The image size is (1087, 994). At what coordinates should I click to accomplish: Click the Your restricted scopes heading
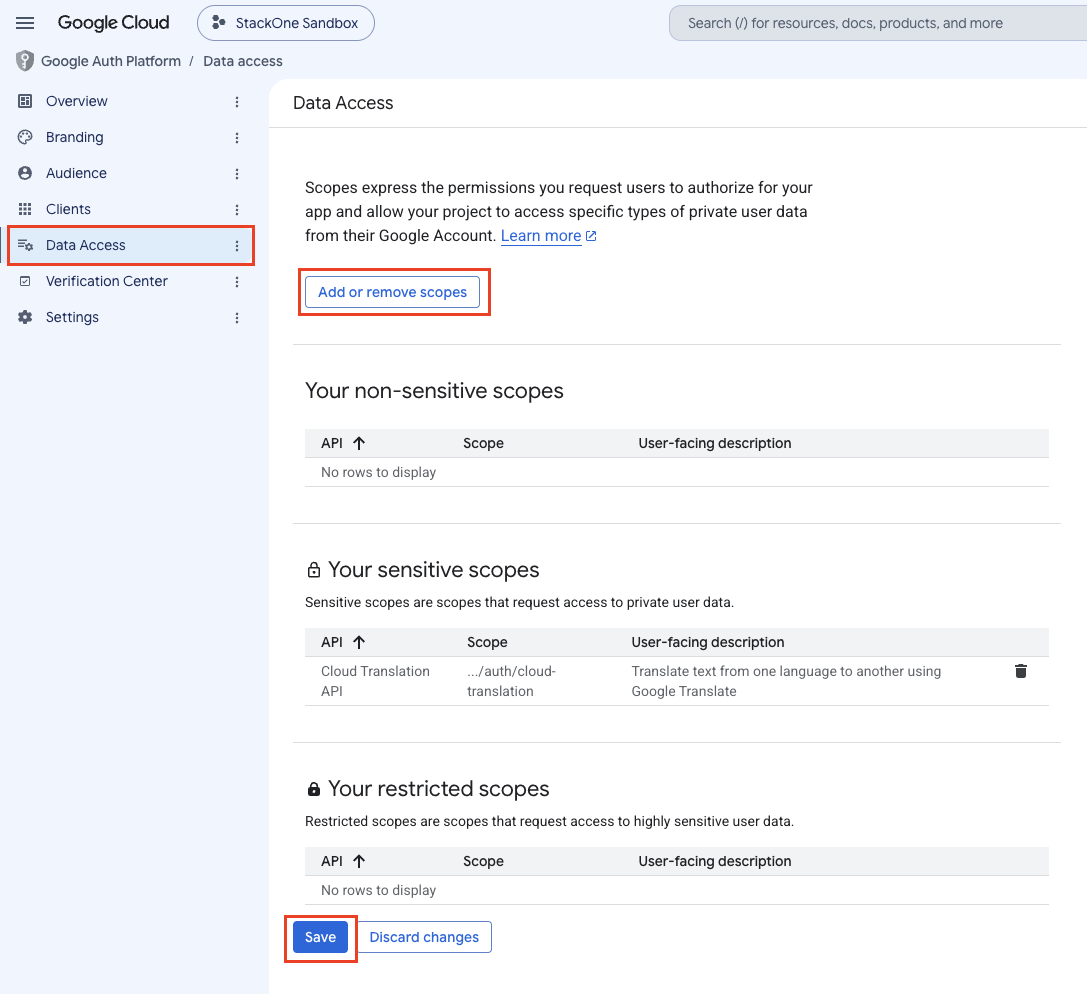coord(438,789)
